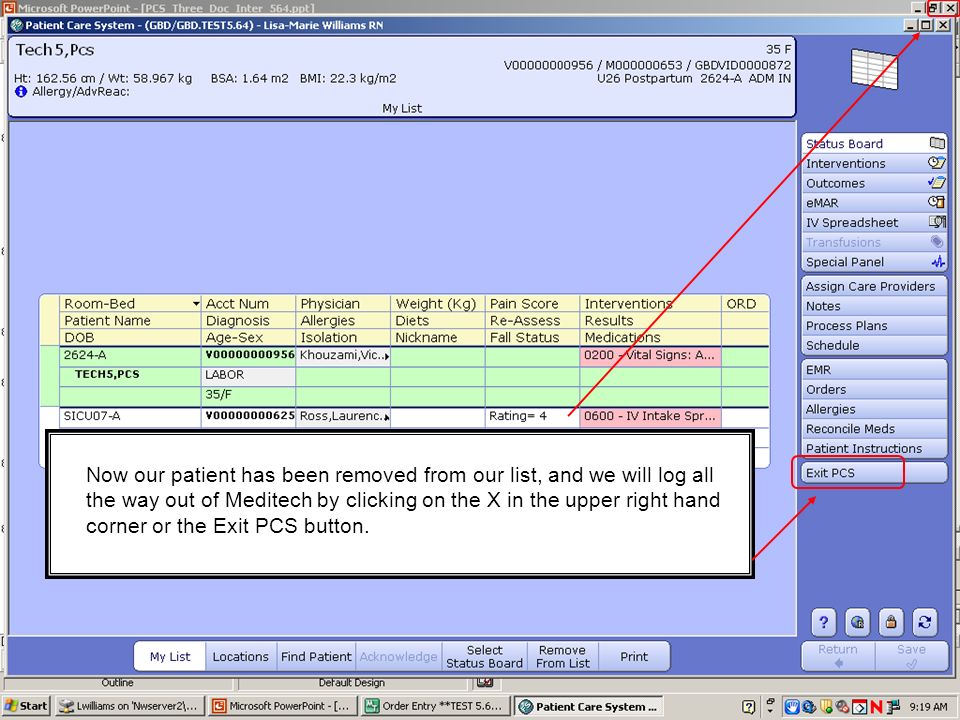Image resolution: width=960 pixels, height=720 pixels.
Task: Open Special Panel
Action: [x=874, y=262]
